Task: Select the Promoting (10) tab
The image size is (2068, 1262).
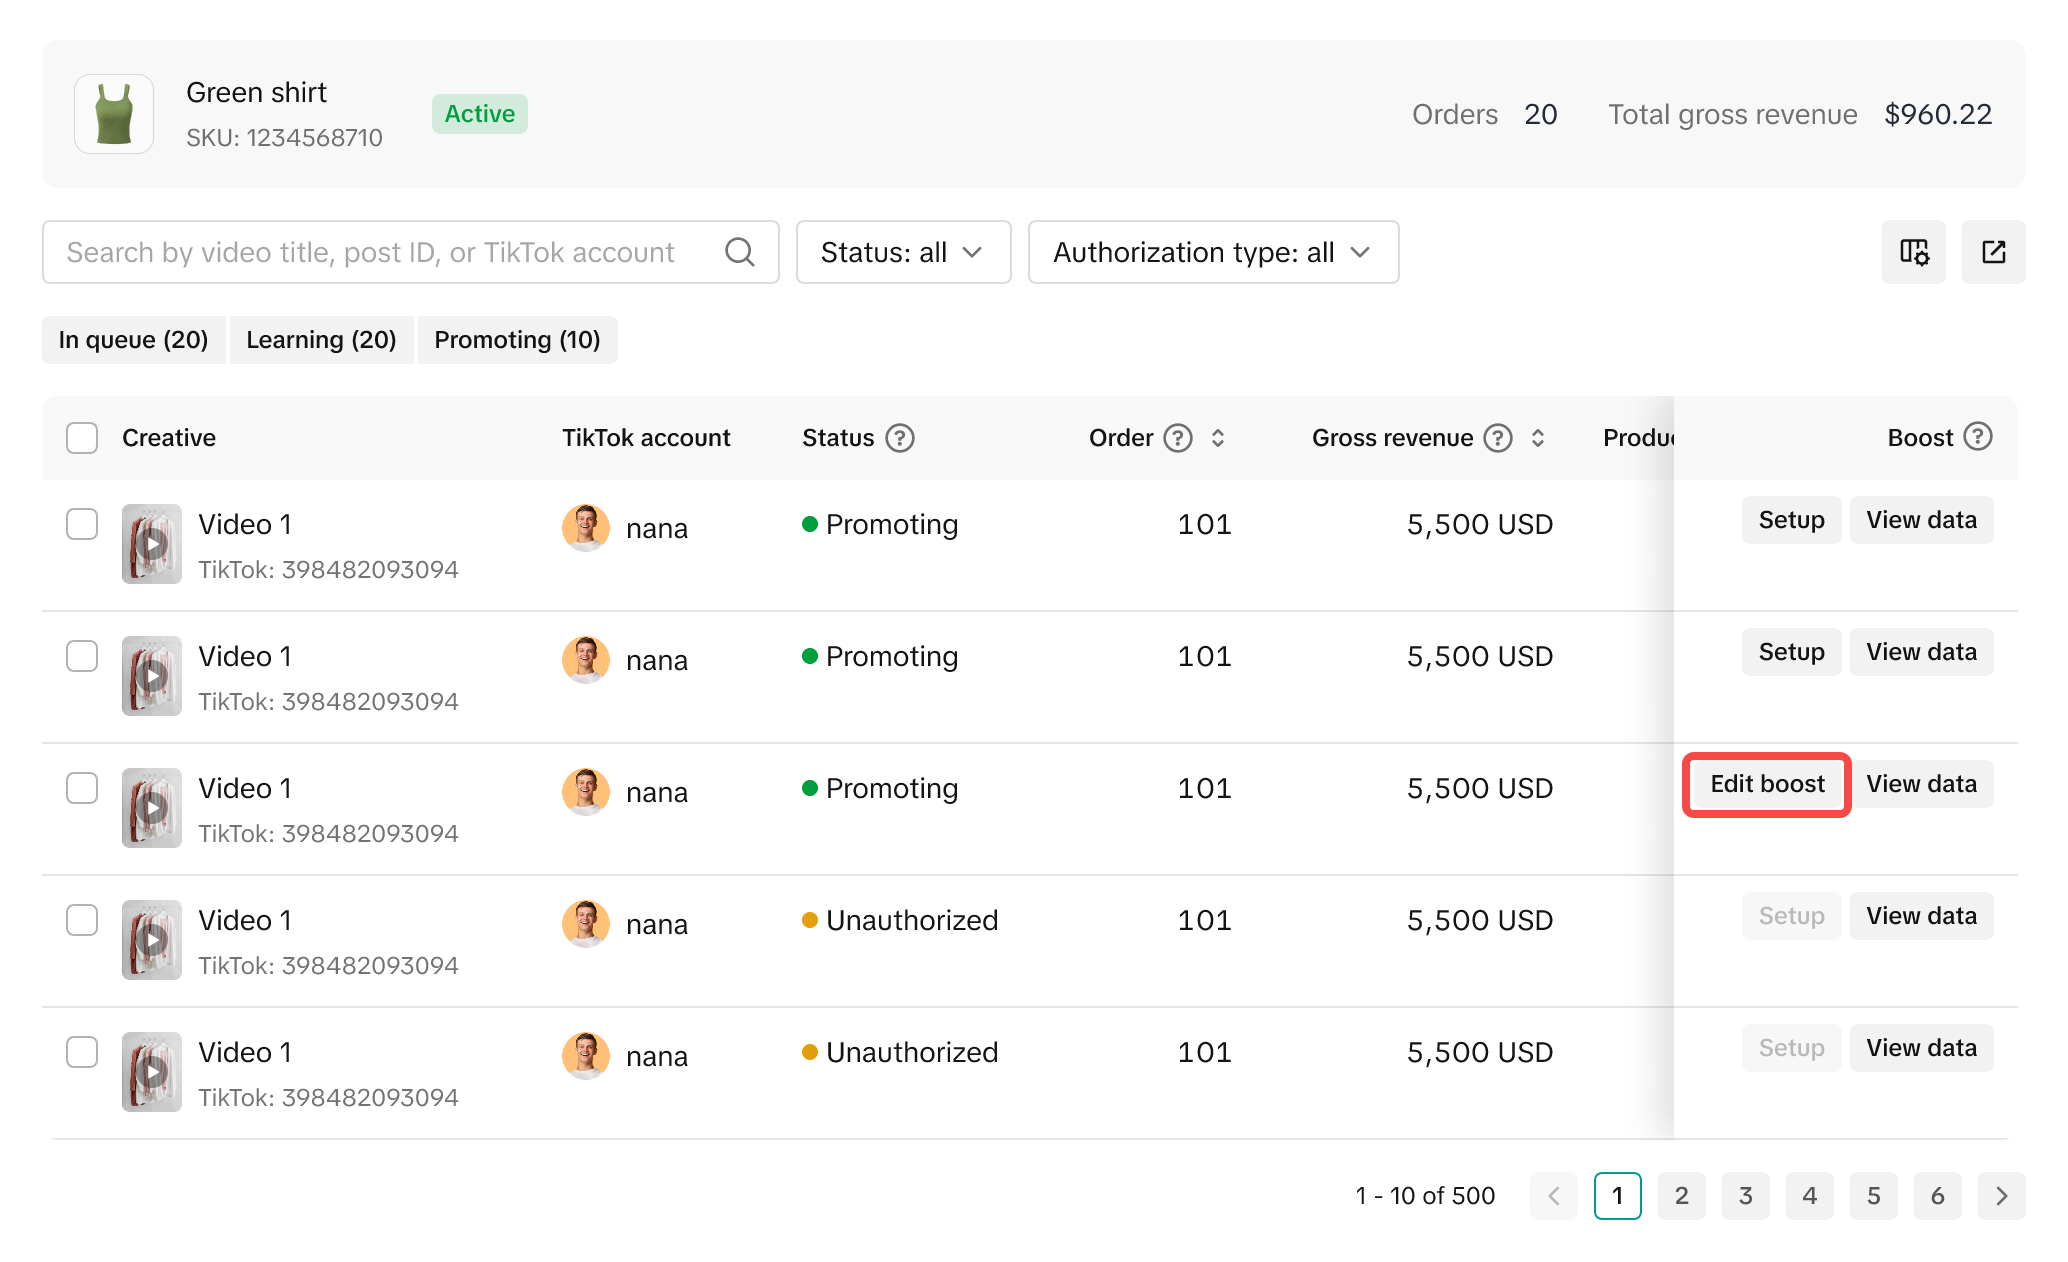Action: pyautogui.click(x=517, y=340)
